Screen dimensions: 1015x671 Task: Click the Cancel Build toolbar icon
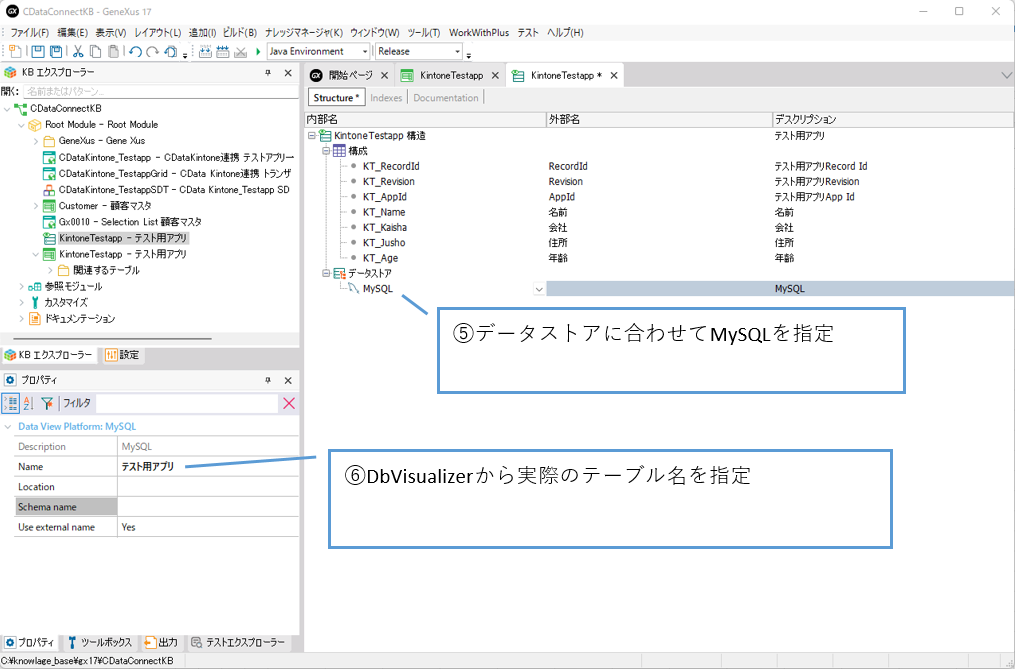point(240,52)
